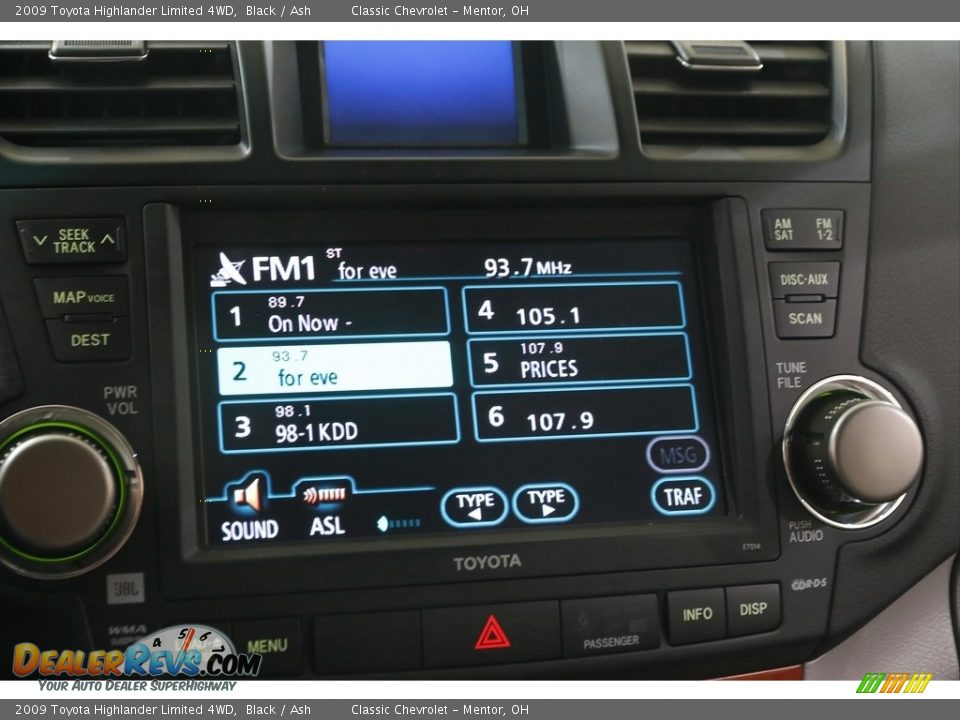The width and height of the screenshot is (960, 720).
Task: Push the INFO button
Action: pyautogui.click(x=697, y=614)
